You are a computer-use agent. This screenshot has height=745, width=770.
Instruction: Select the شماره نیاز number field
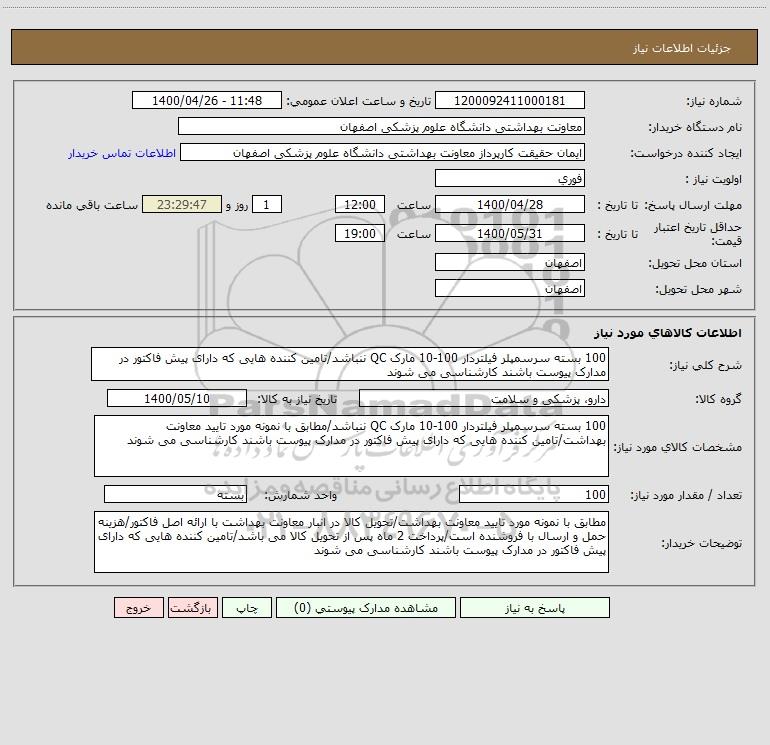(510, 101)
